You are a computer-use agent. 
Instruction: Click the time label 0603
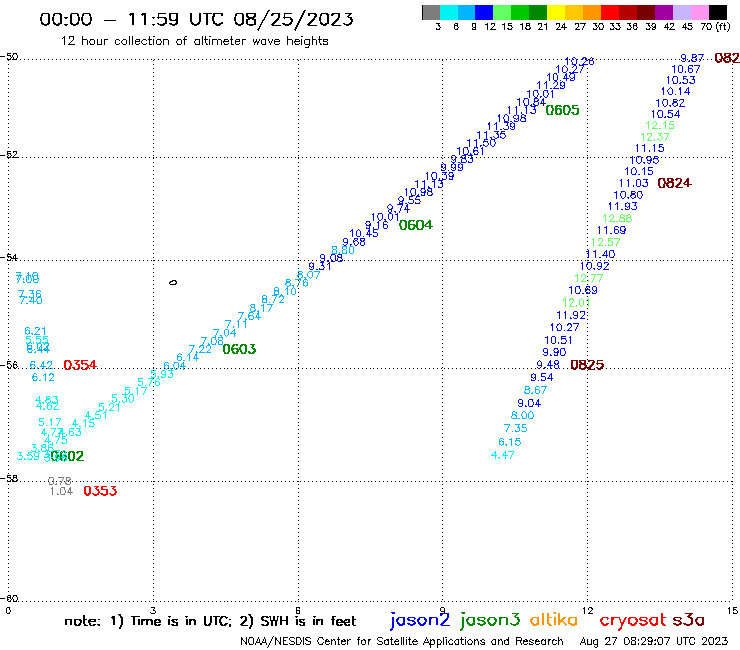tap(239, 349)
